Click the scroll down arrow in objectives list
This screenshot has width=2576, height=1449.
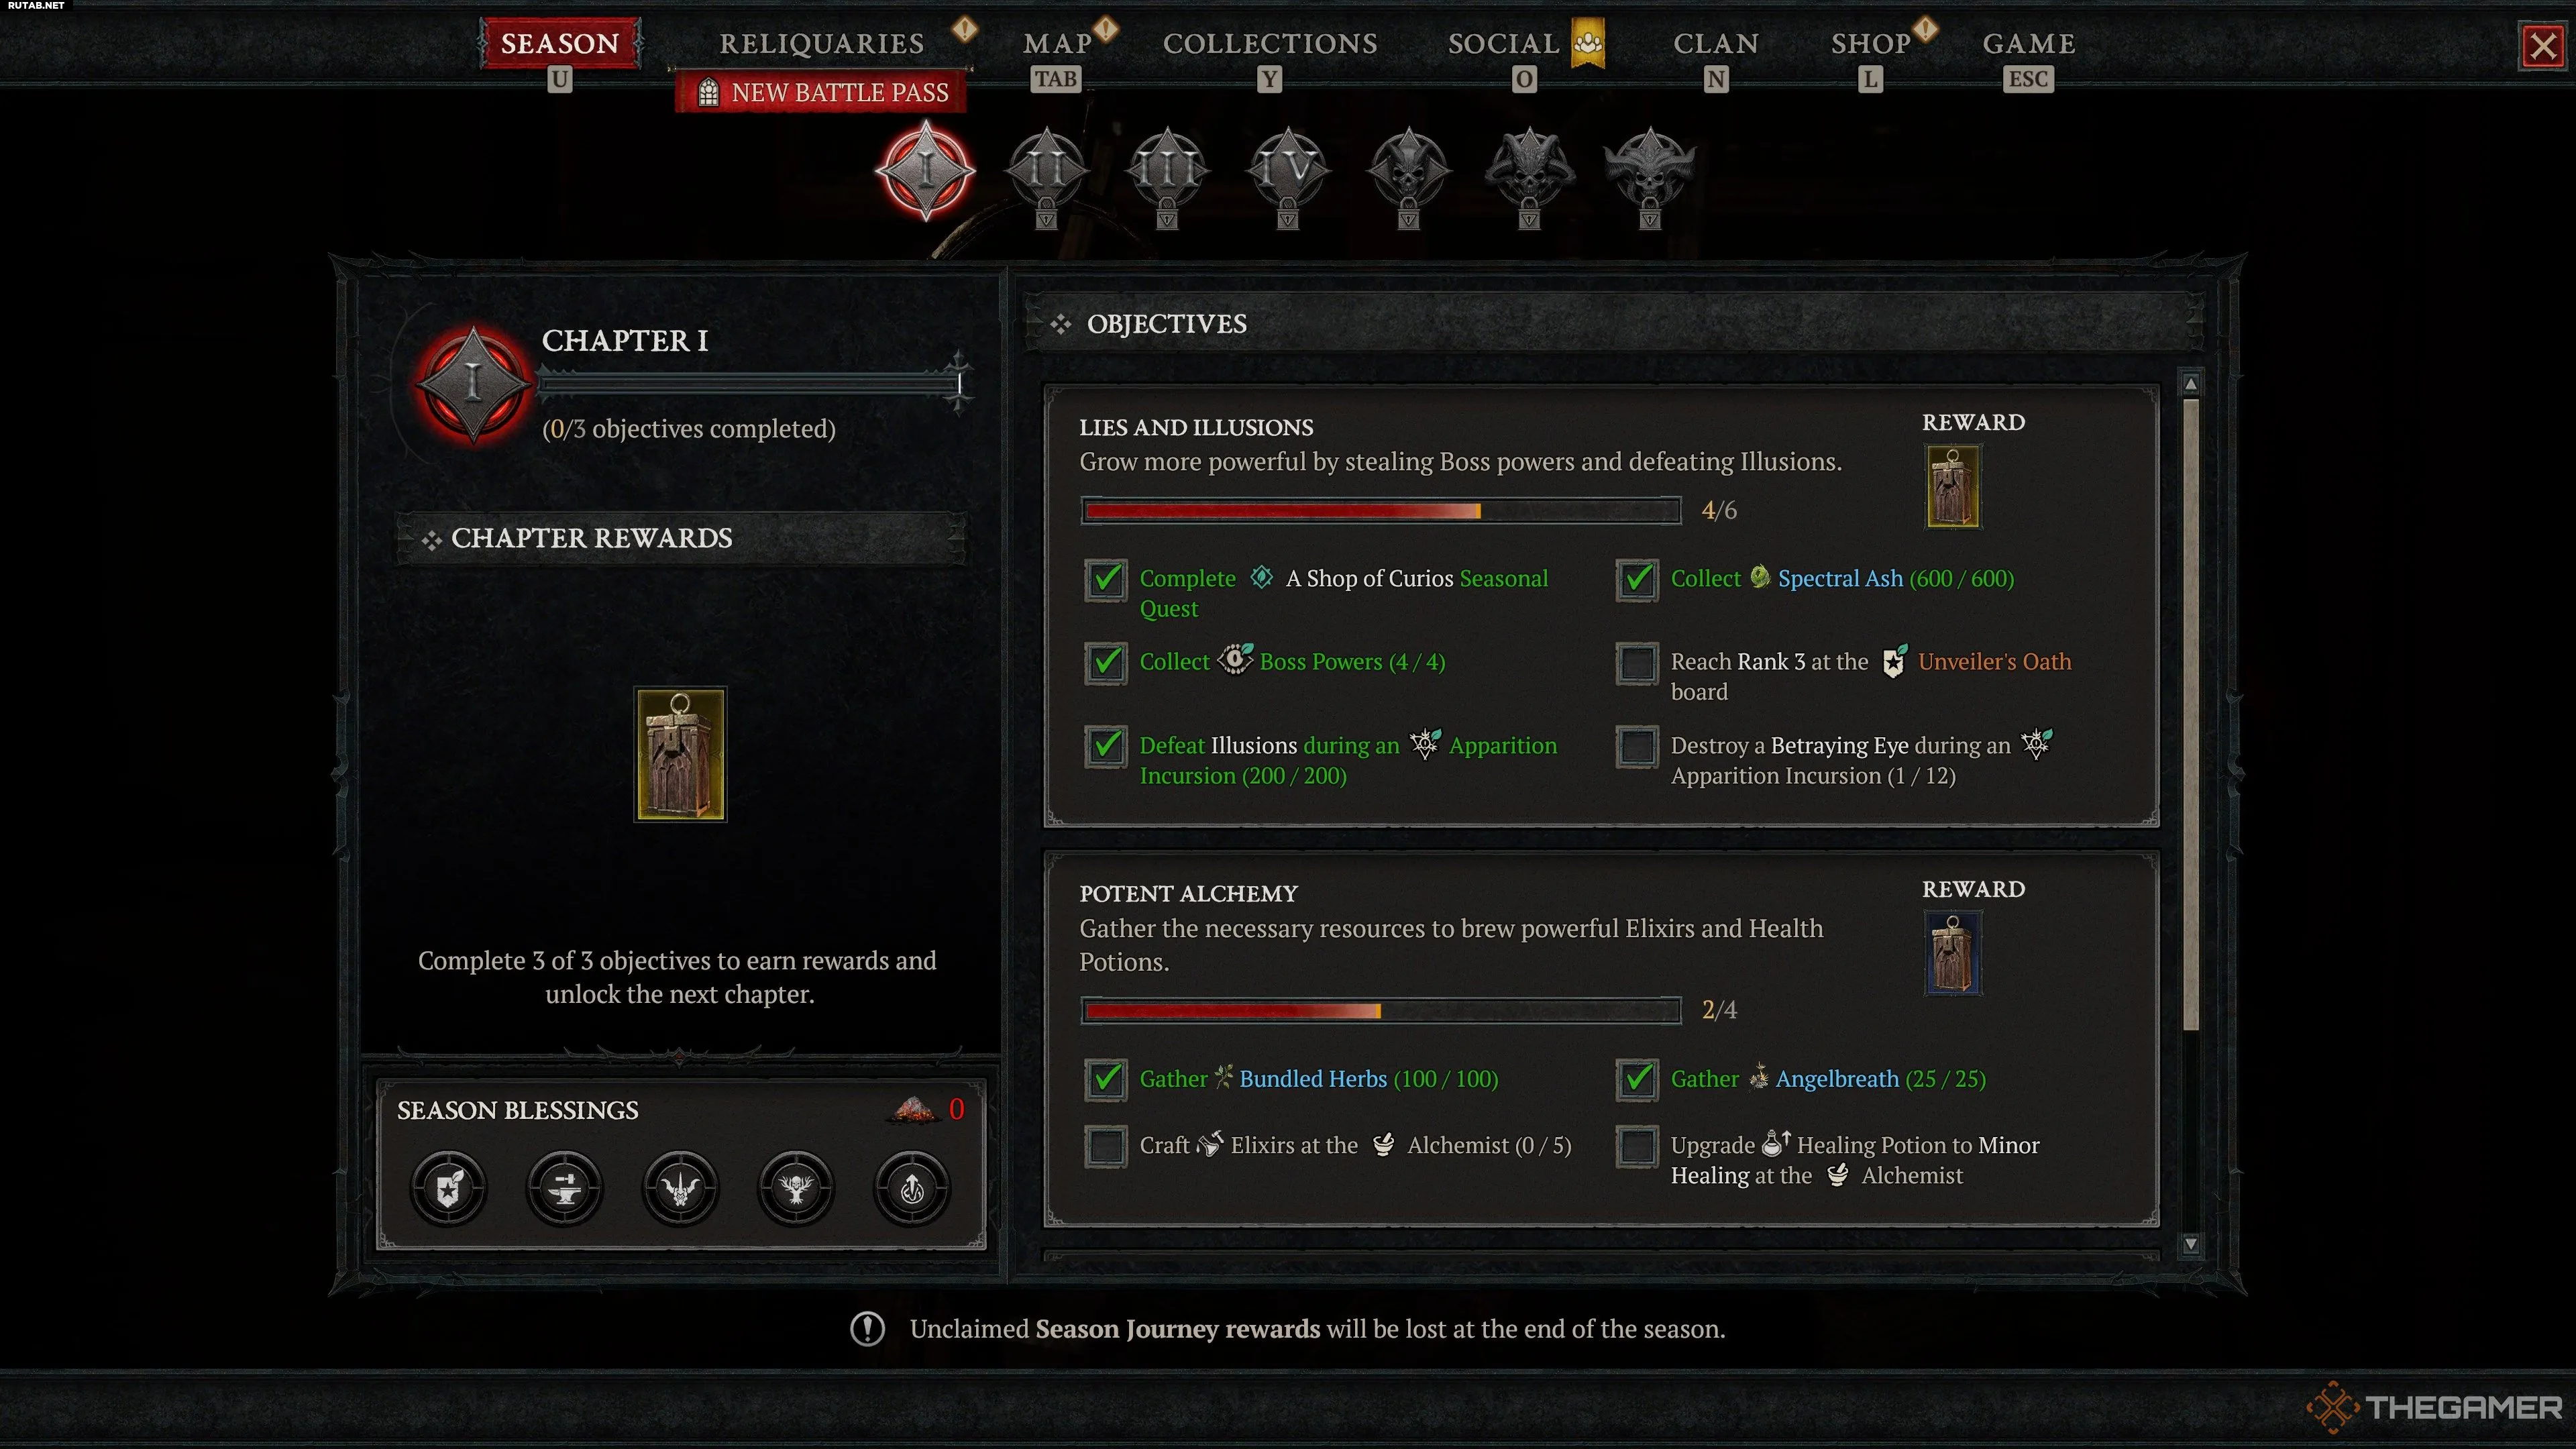click(2190, 1244)
